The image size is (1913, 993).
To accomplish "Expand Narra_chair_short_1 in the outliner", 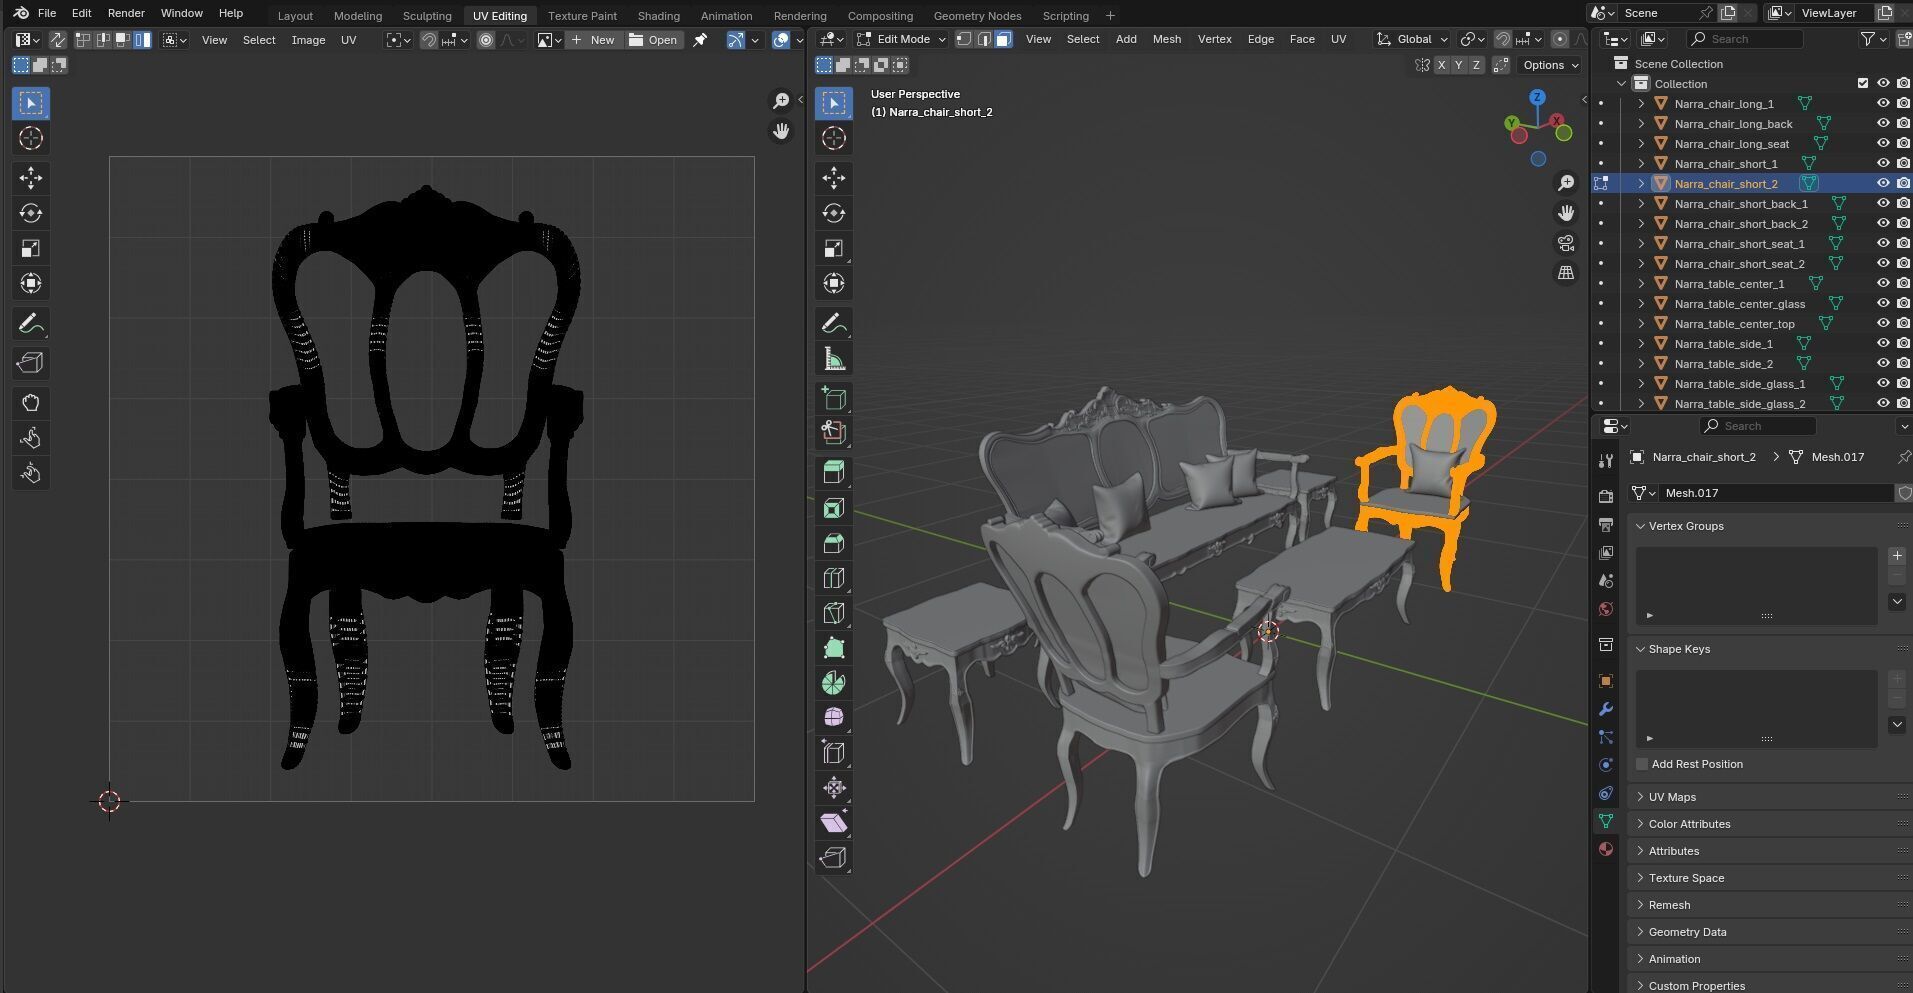I will tap(1641, 164).
